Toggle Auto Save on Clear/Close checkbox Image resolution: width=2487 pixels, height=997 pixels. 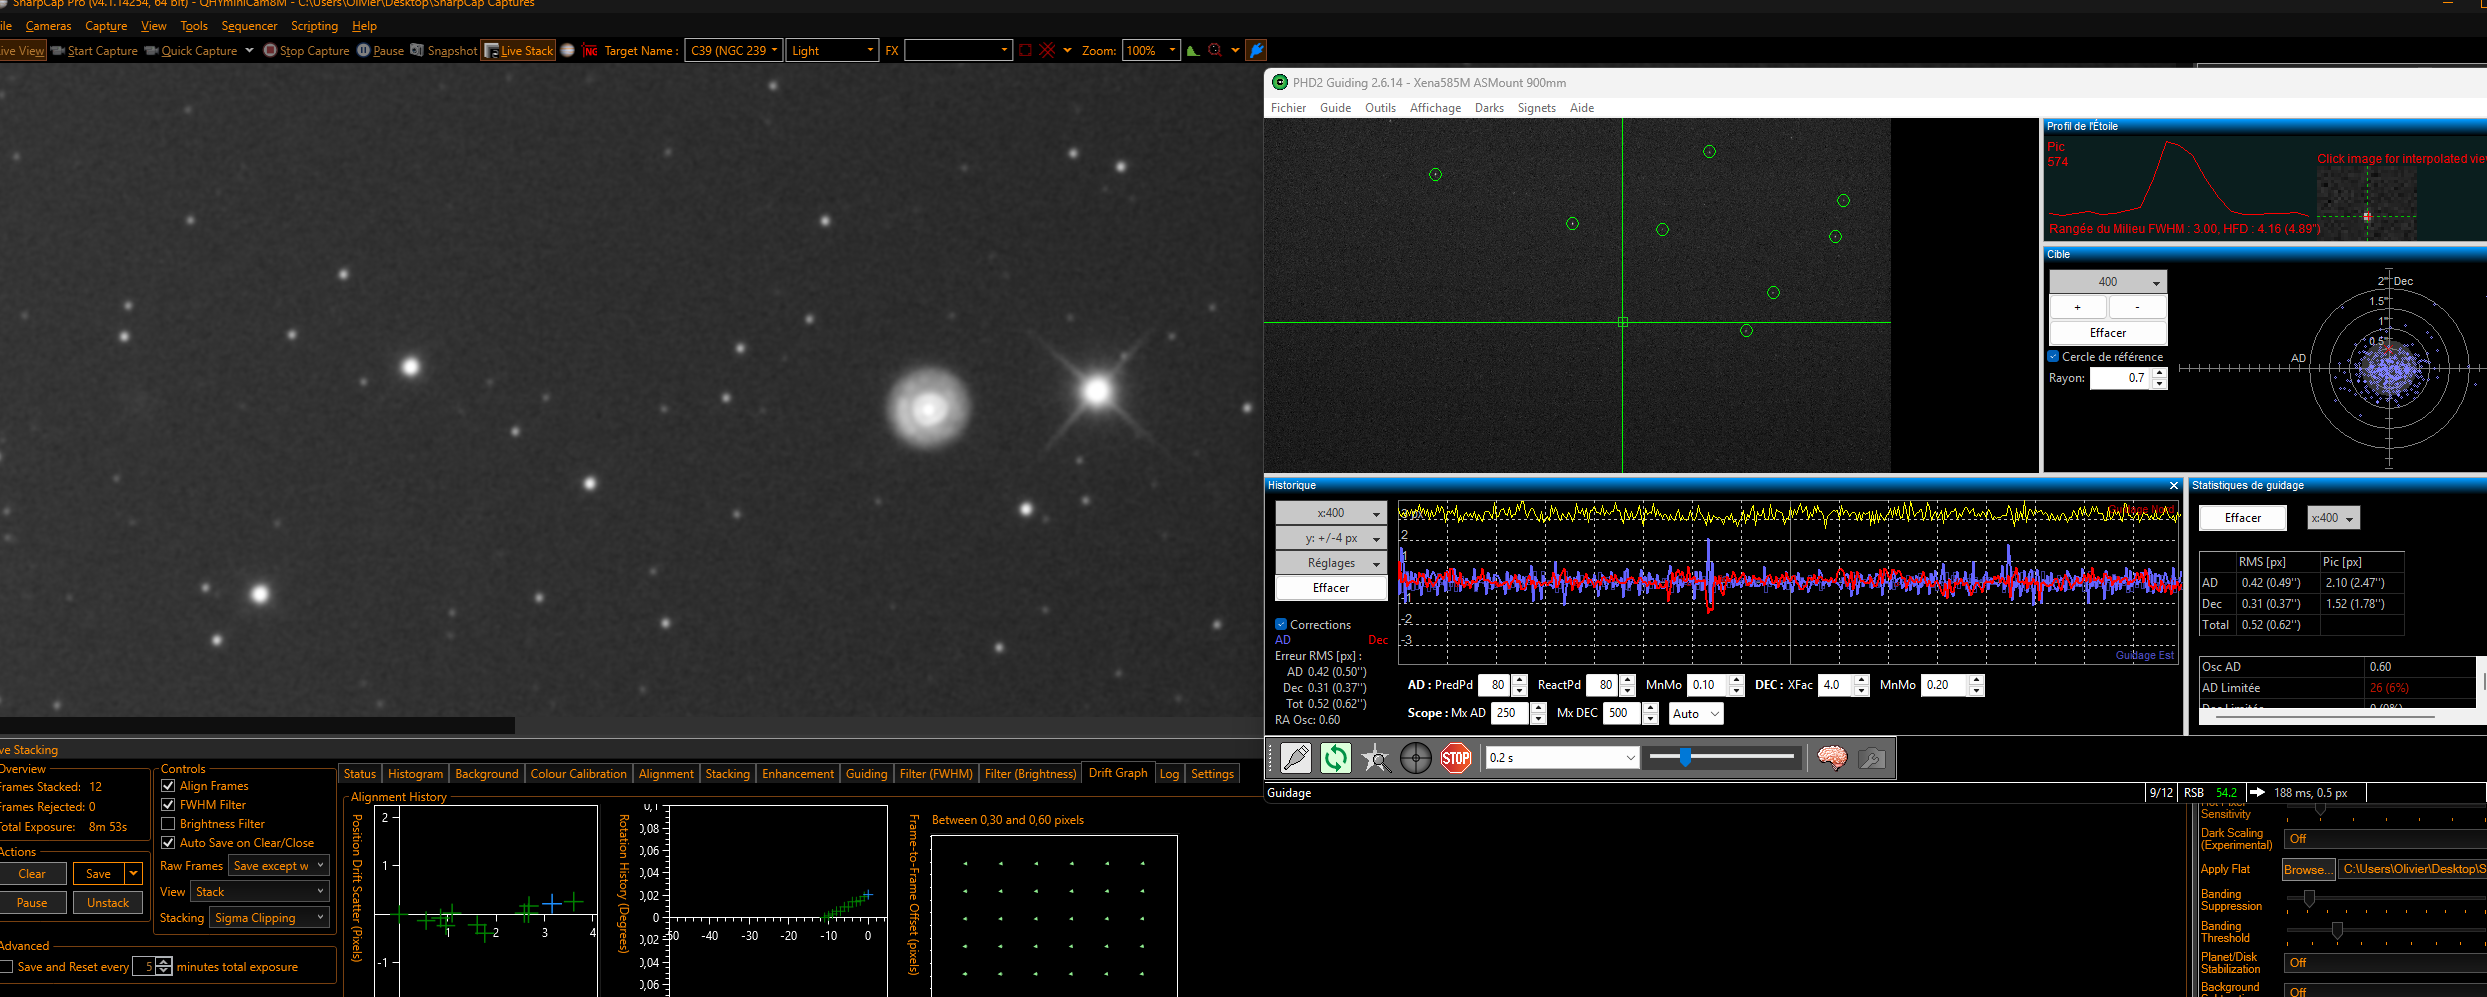click(x=168, y=843)
